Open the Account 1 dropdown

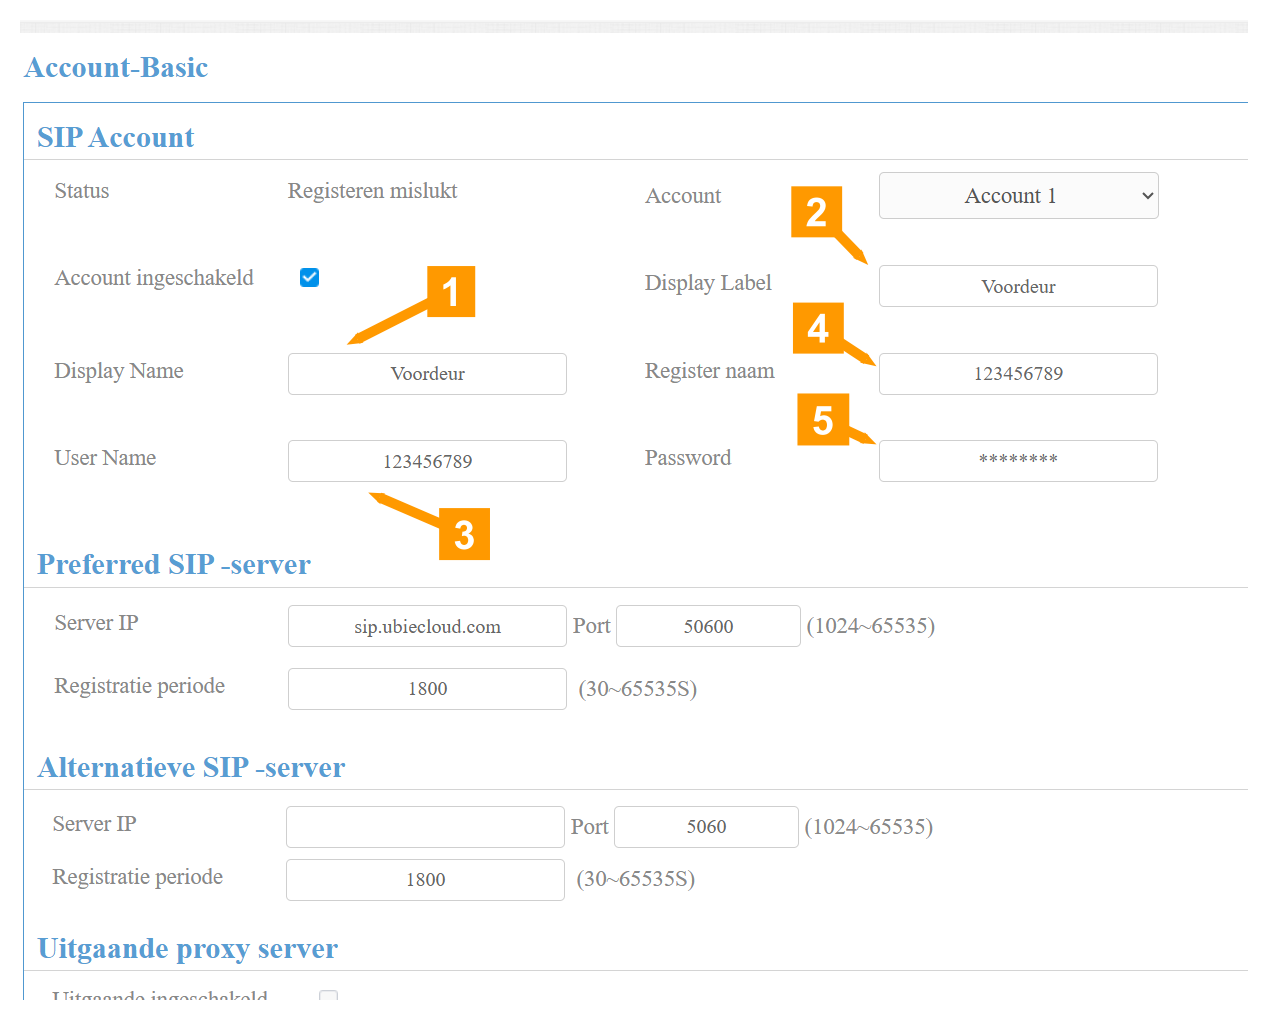pos(1018,196)
